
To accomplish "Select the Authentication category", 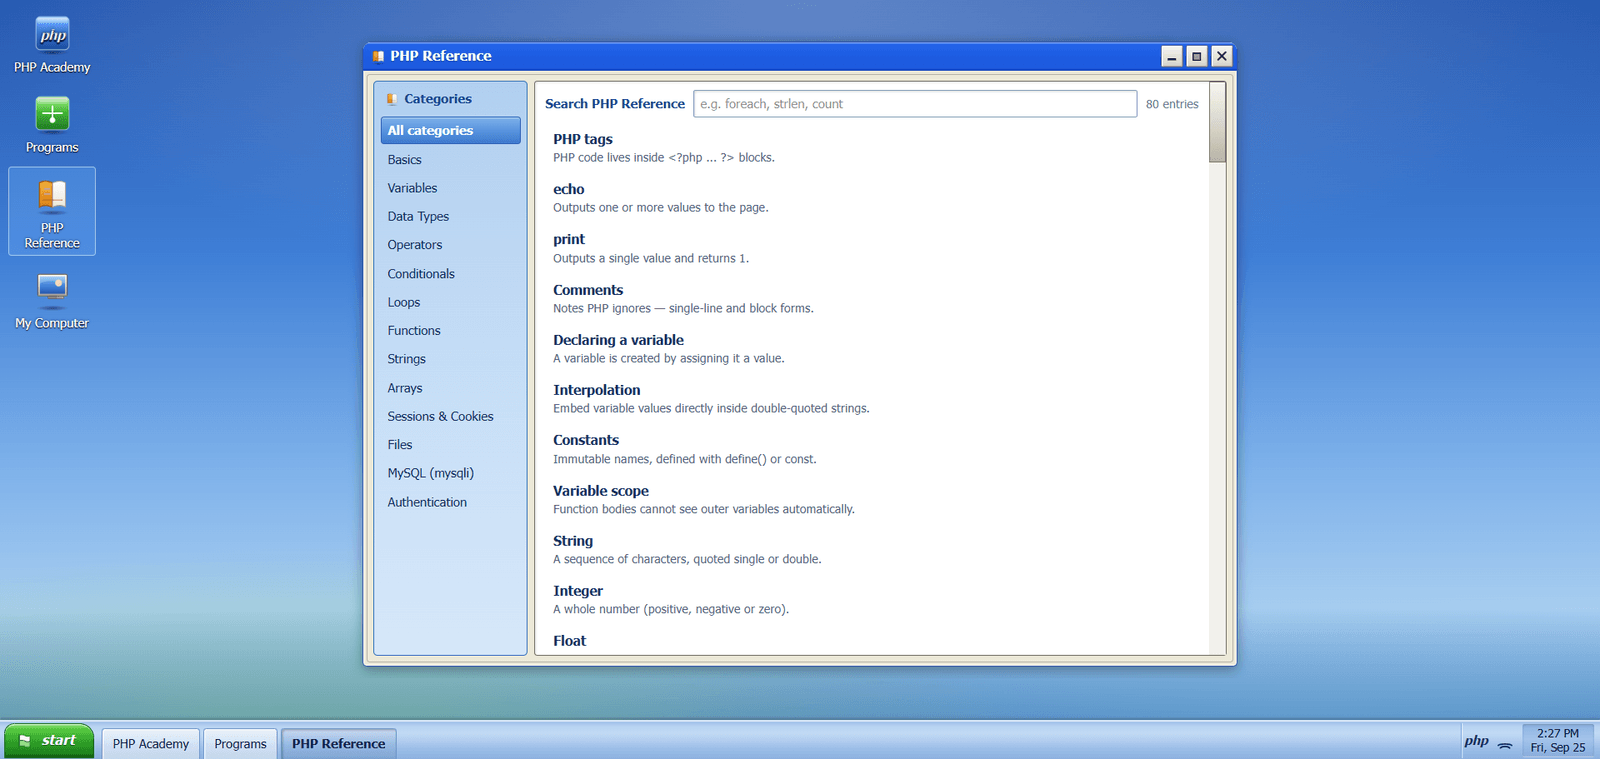I will tap(450, 502).
